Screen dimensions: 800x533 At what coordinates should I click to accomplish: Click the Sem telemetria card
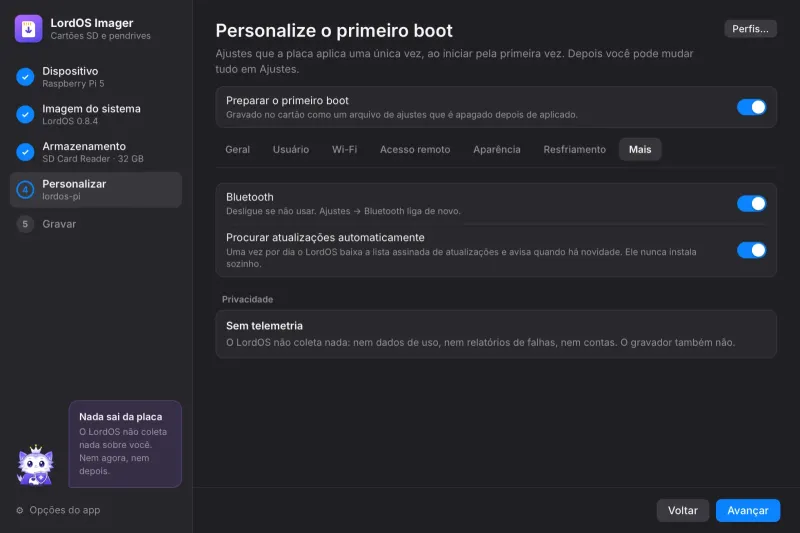tap(496, 334)
